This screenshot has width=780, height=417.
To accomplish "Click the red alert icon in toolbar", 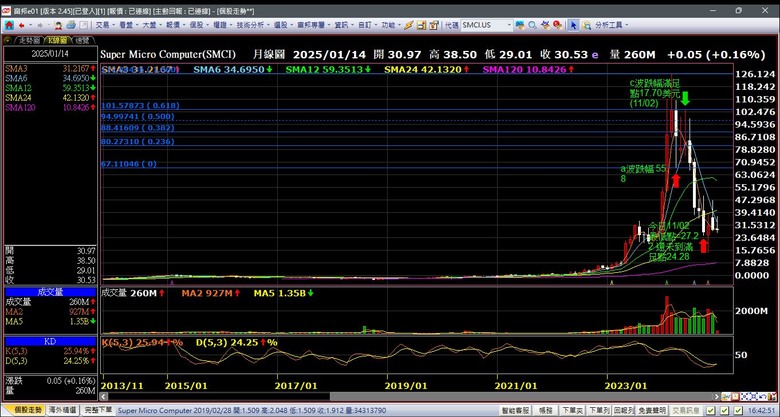I will click(x=558, y=25).
